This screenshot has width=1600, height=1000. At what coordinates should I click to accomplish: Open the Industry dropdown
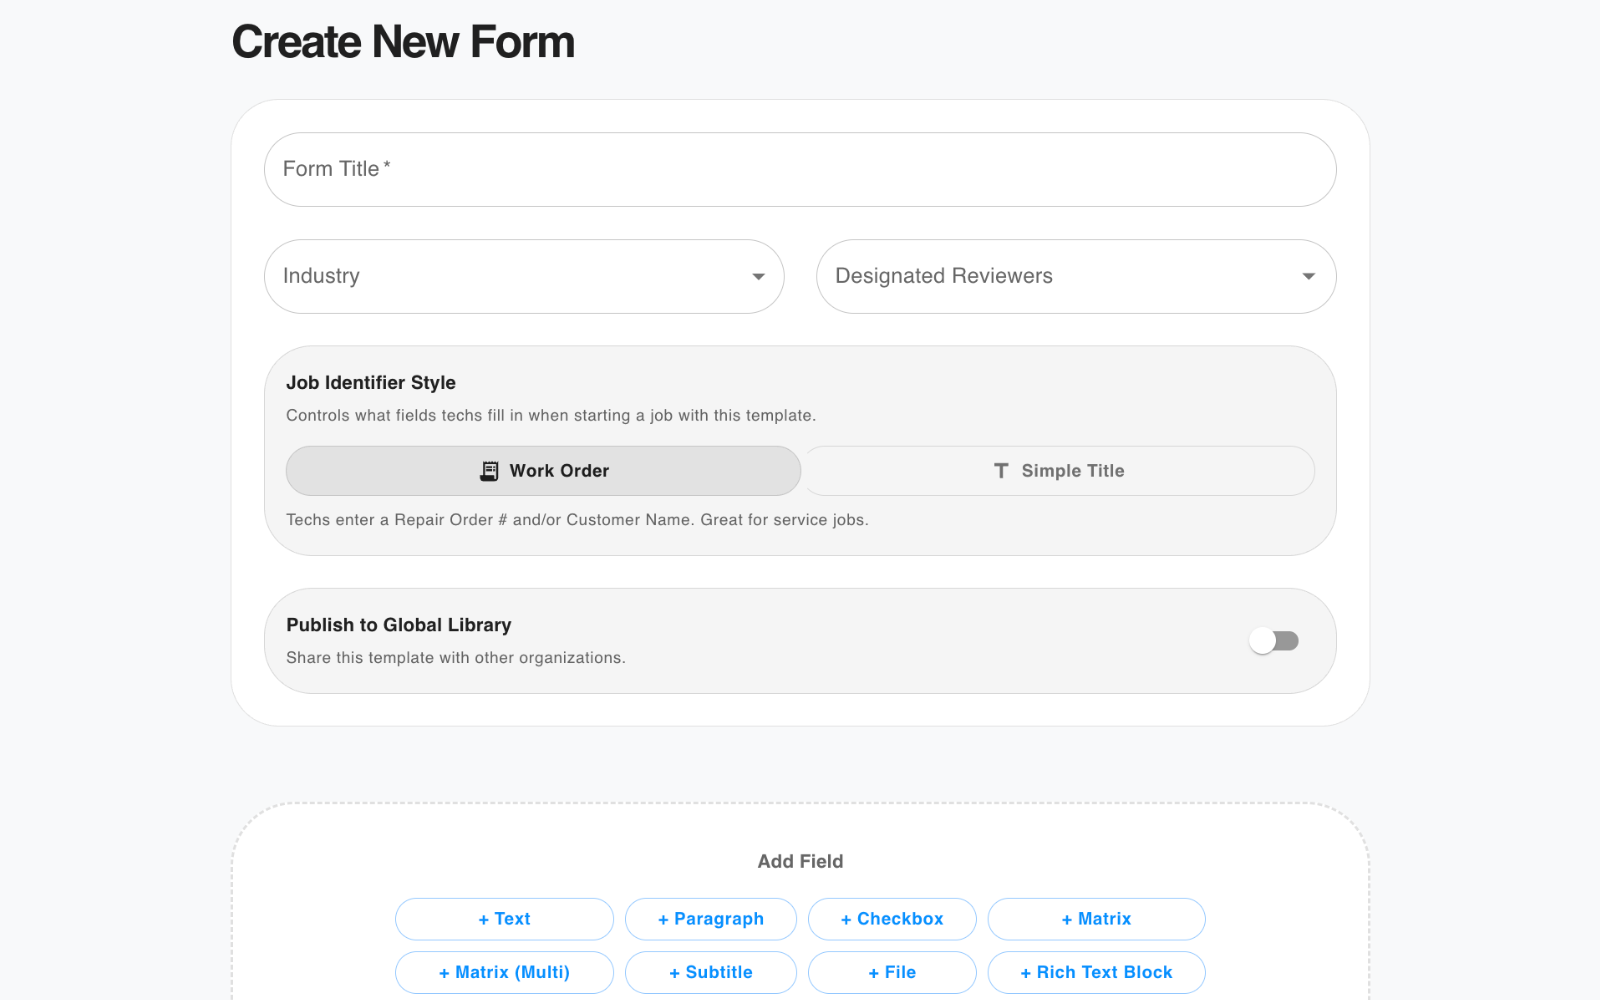pos(524,276)
